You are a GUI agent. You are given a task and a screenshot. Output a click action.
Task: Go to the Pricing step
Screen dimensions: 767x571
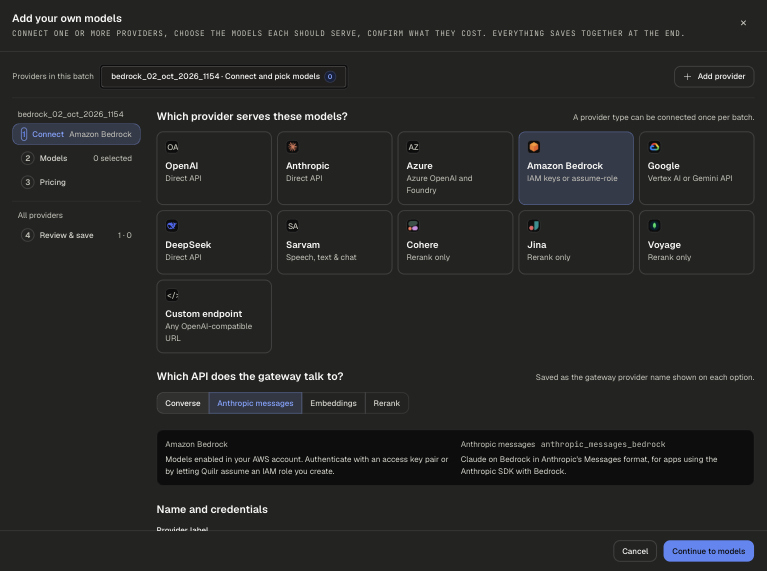(76, 182)
